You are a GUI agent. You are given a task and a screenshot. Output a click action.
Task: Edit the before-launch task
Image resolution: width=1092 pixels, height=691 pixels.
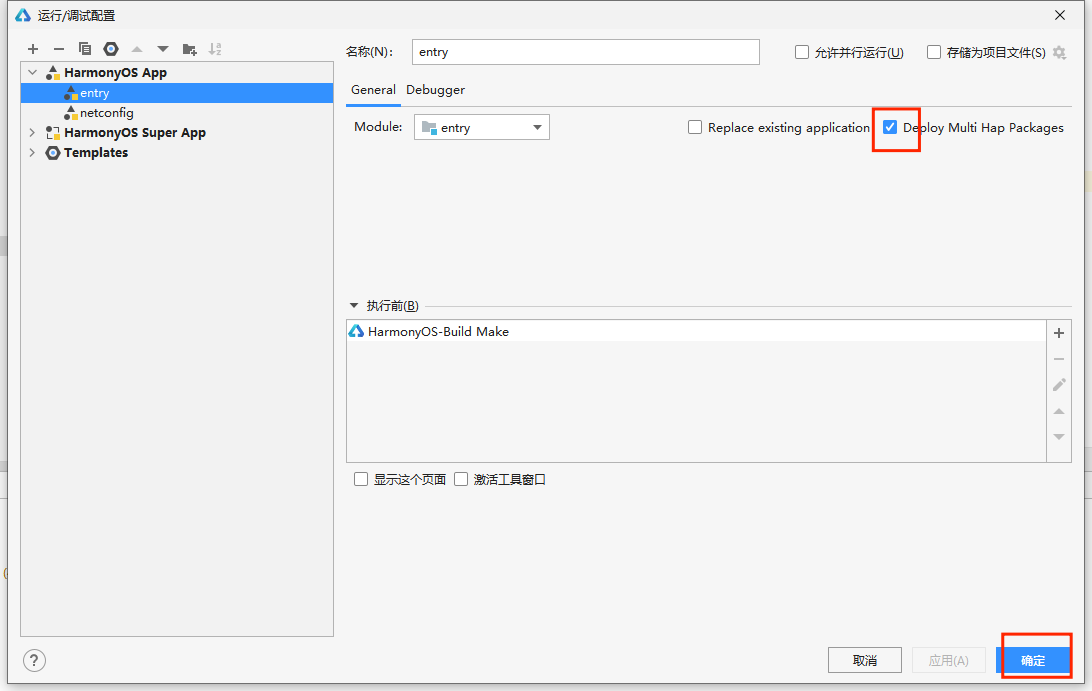coord(1059,385)
